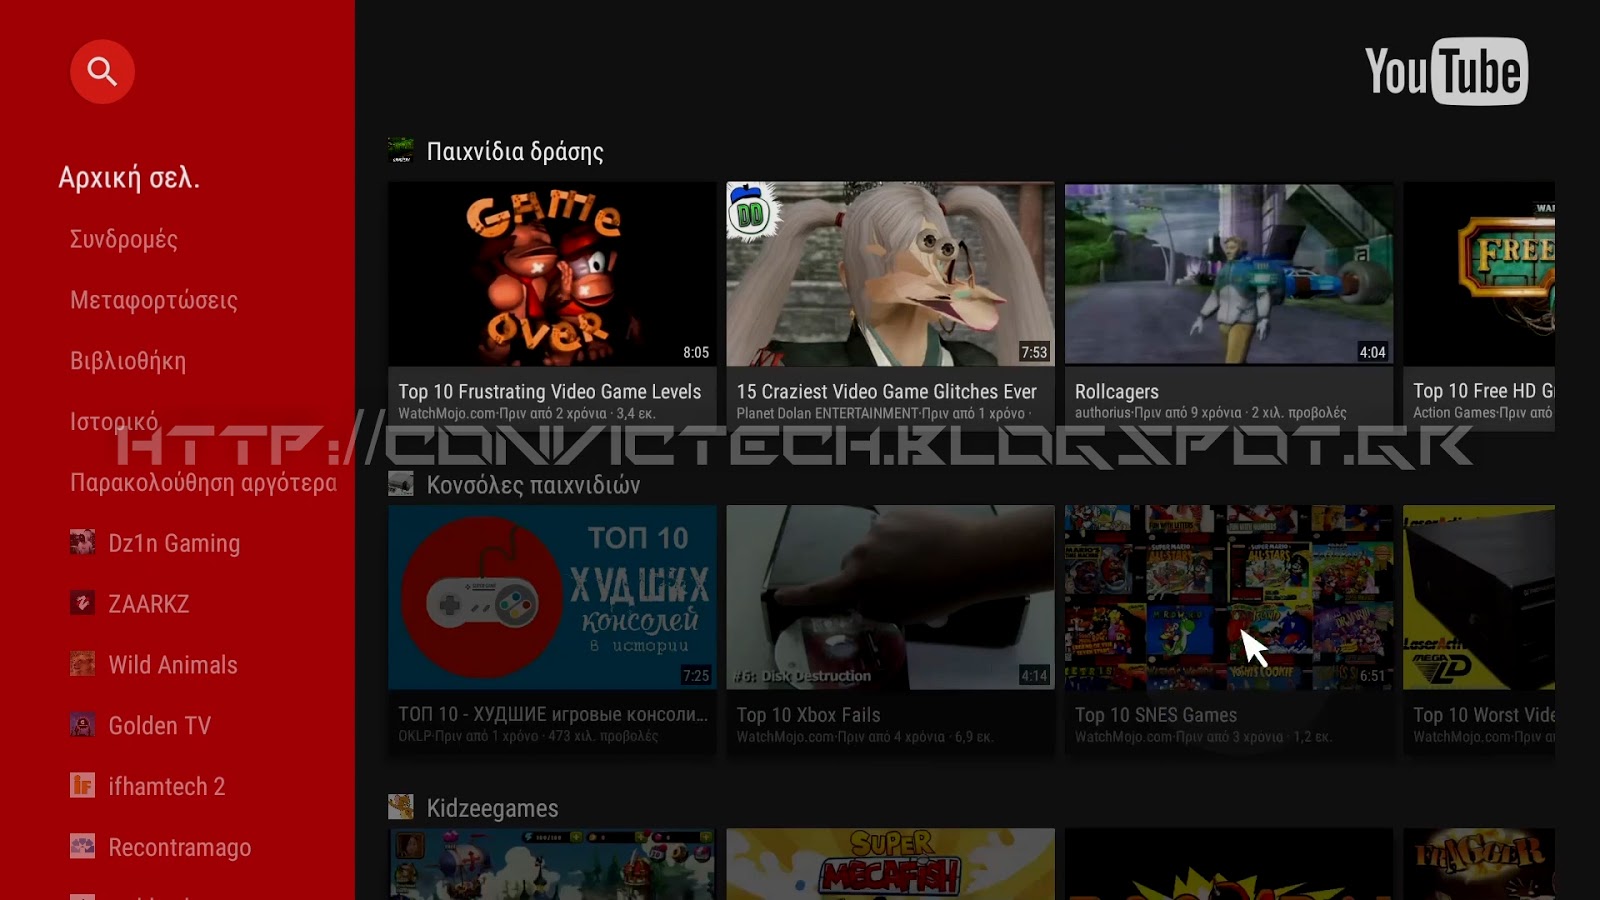Click the 7:53 duration badge
The height and width of the screenshot is (900, 1600).
[x=1034, y=352]
